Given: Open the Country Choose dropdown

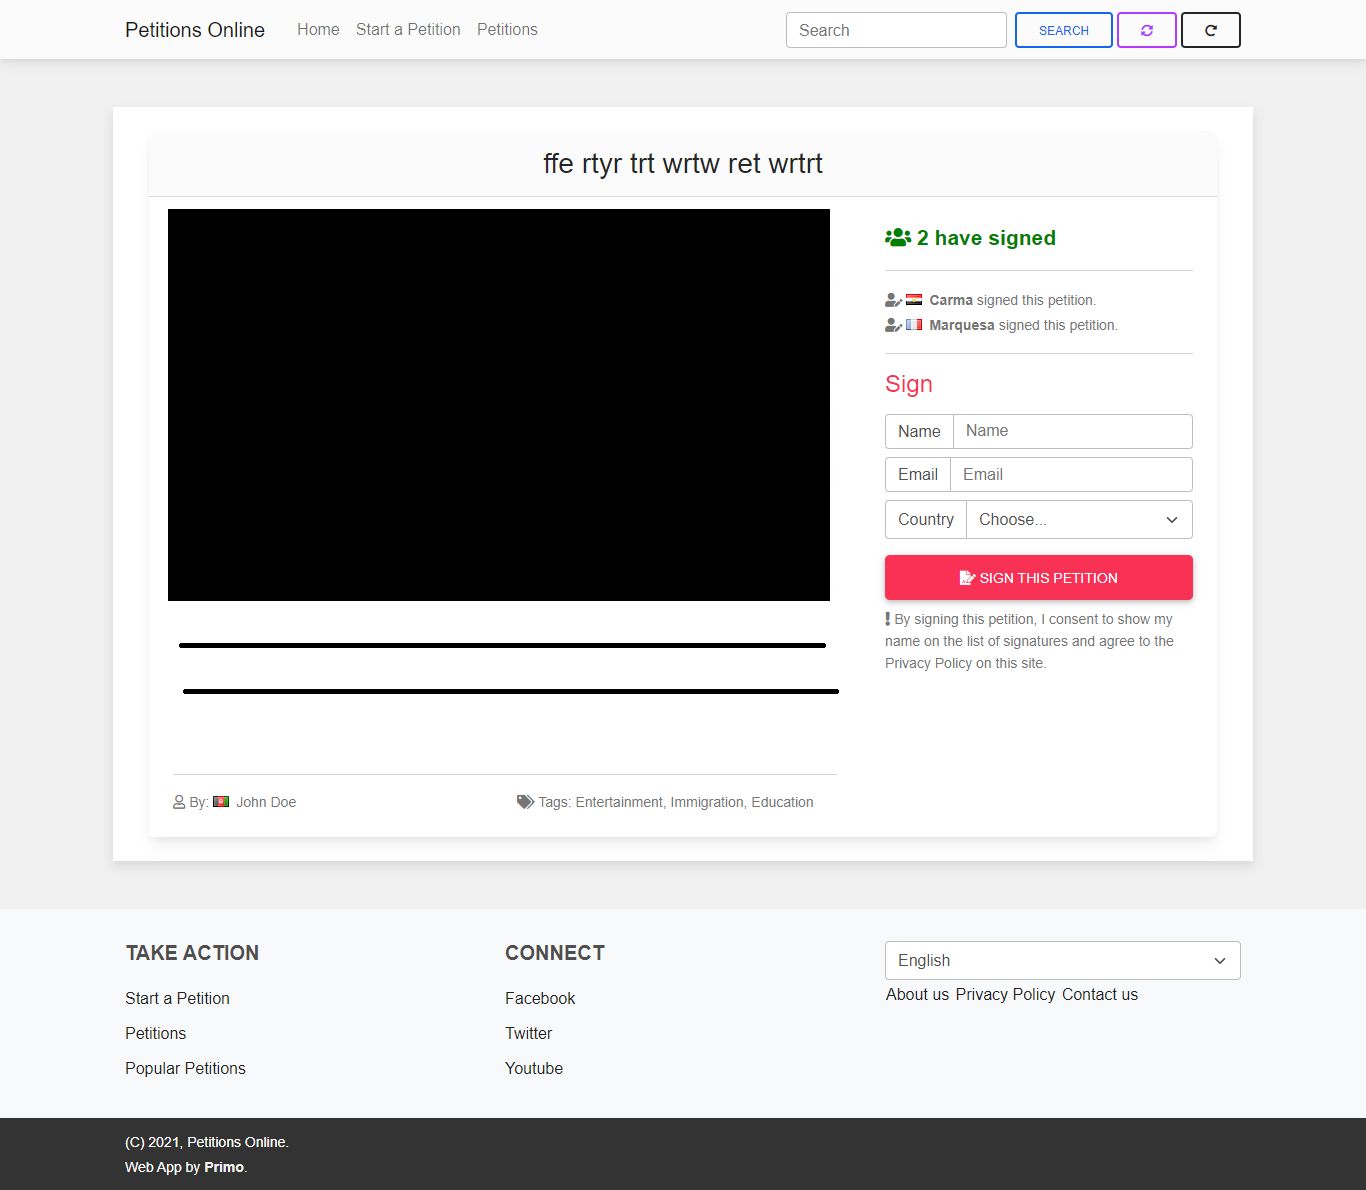Looking at the screenshot, I should [x=1079, y=520].
